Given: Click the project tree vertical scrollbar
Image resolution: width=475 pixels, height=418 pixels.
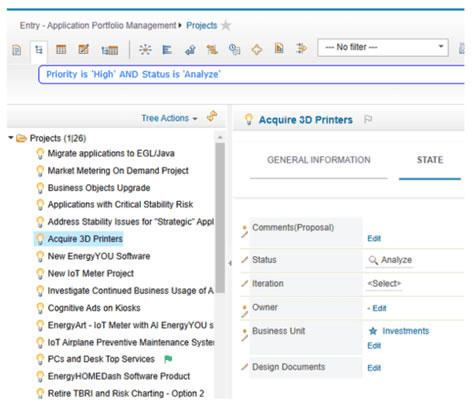Looking at the screenshot, I should 220,218.
